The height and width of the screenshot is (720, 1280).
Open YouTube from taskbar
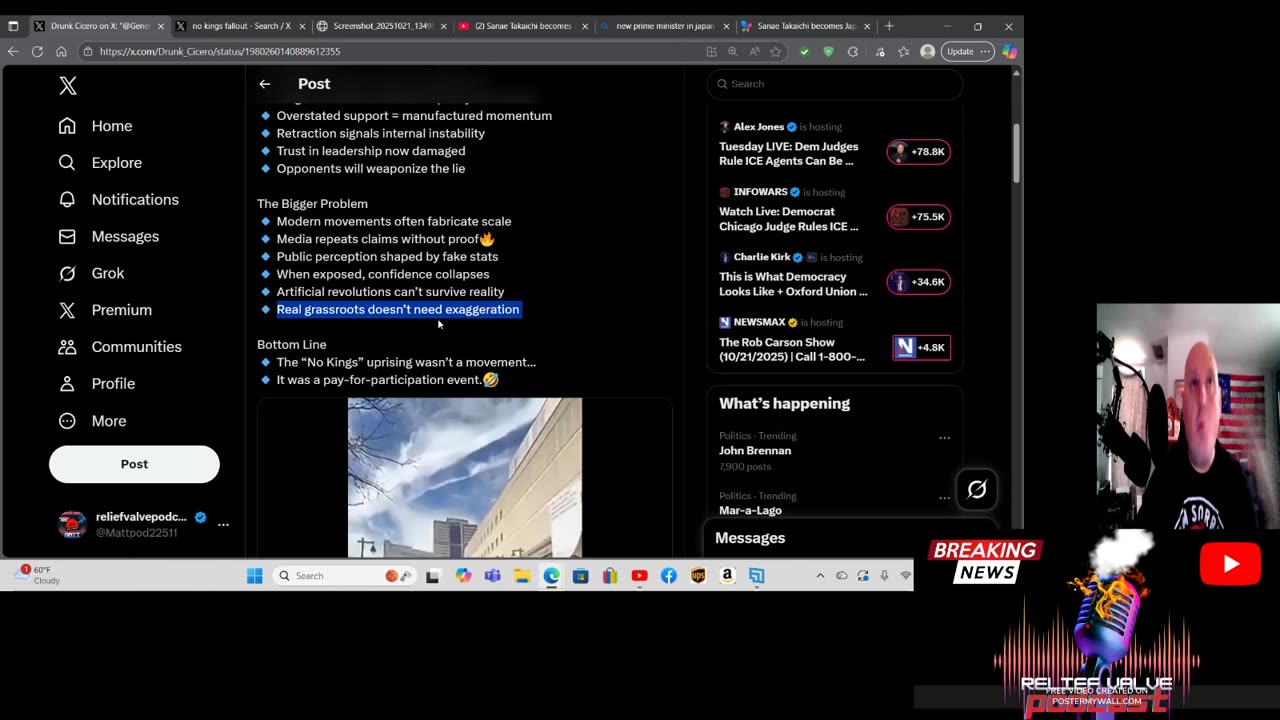[639, 575]
